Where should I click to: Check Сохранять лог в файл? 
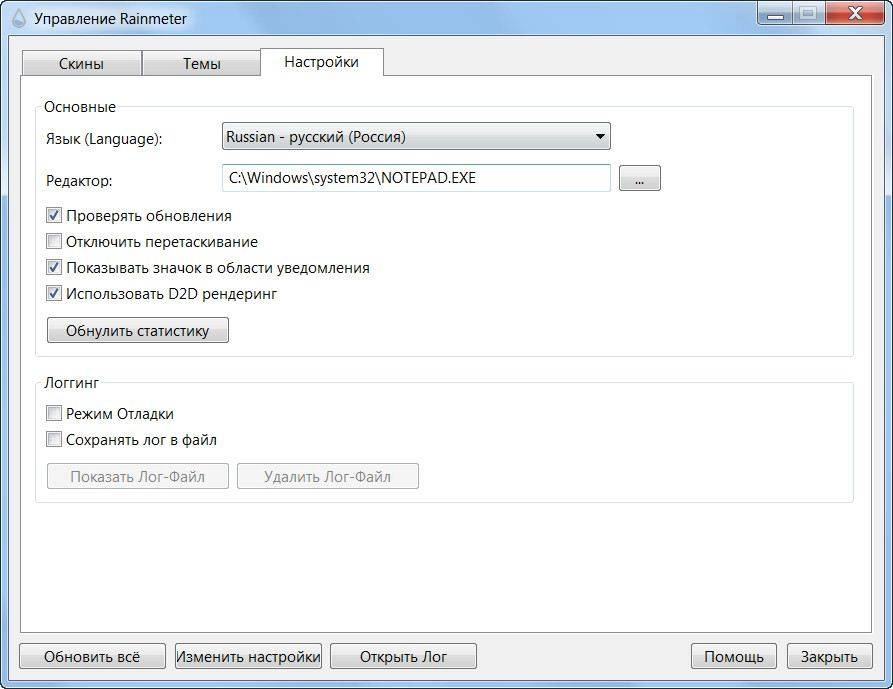(x=54, y=440)
